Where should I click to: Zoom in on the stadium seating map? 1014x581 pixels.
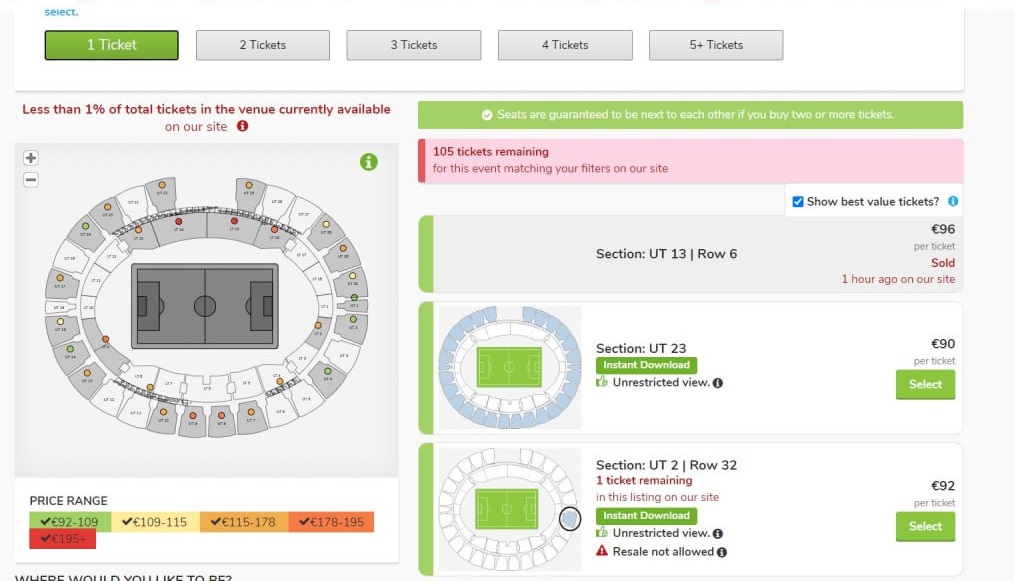(31, 158)
